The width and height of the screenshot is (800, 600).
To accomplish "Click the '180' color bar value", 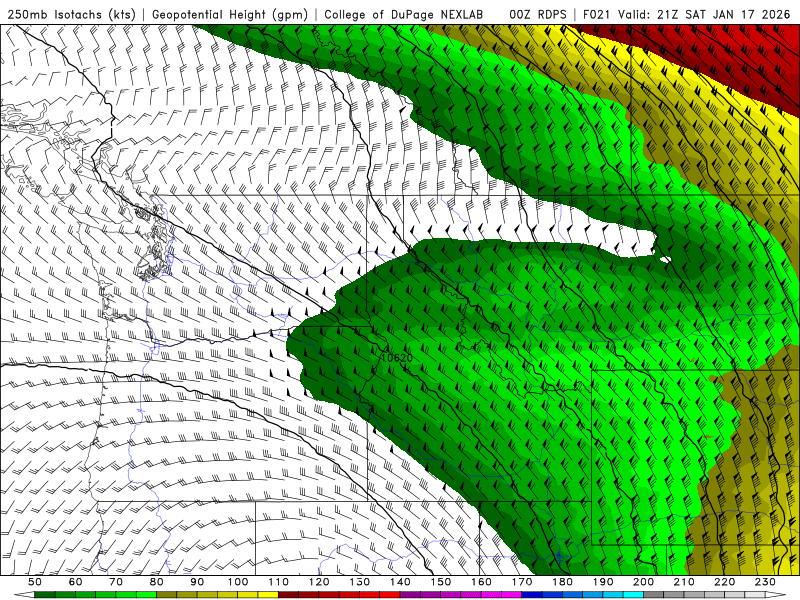I will point(562,582).
